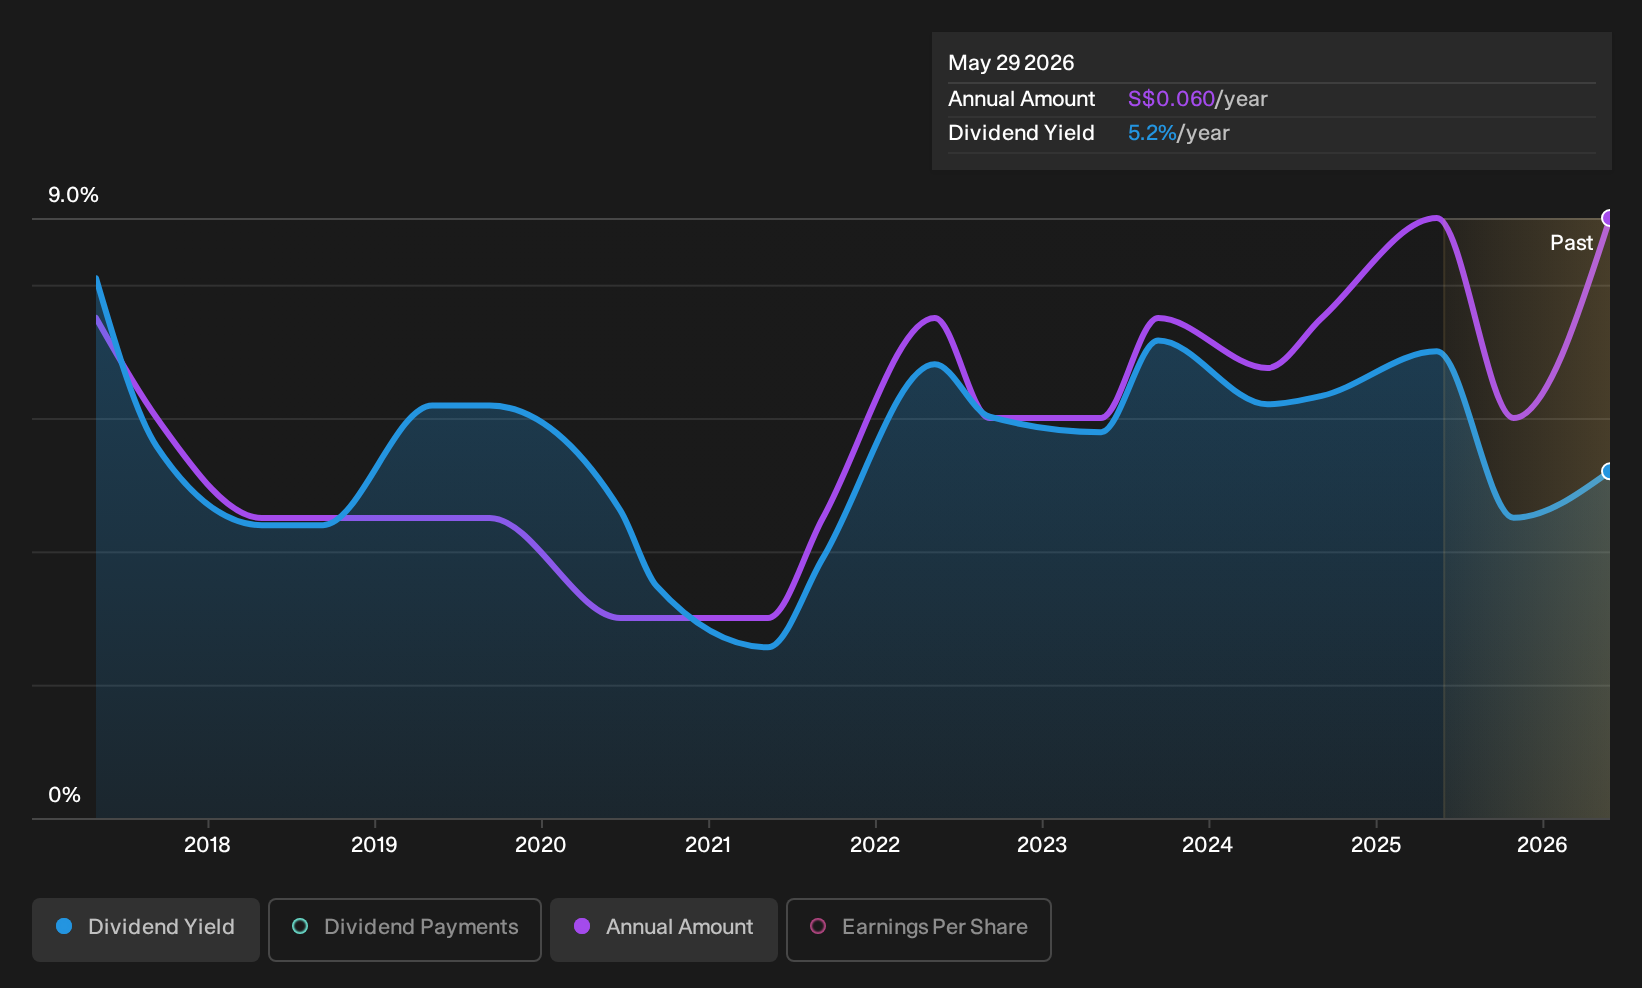Click the 2026 x-axis label

point(1542,845)
